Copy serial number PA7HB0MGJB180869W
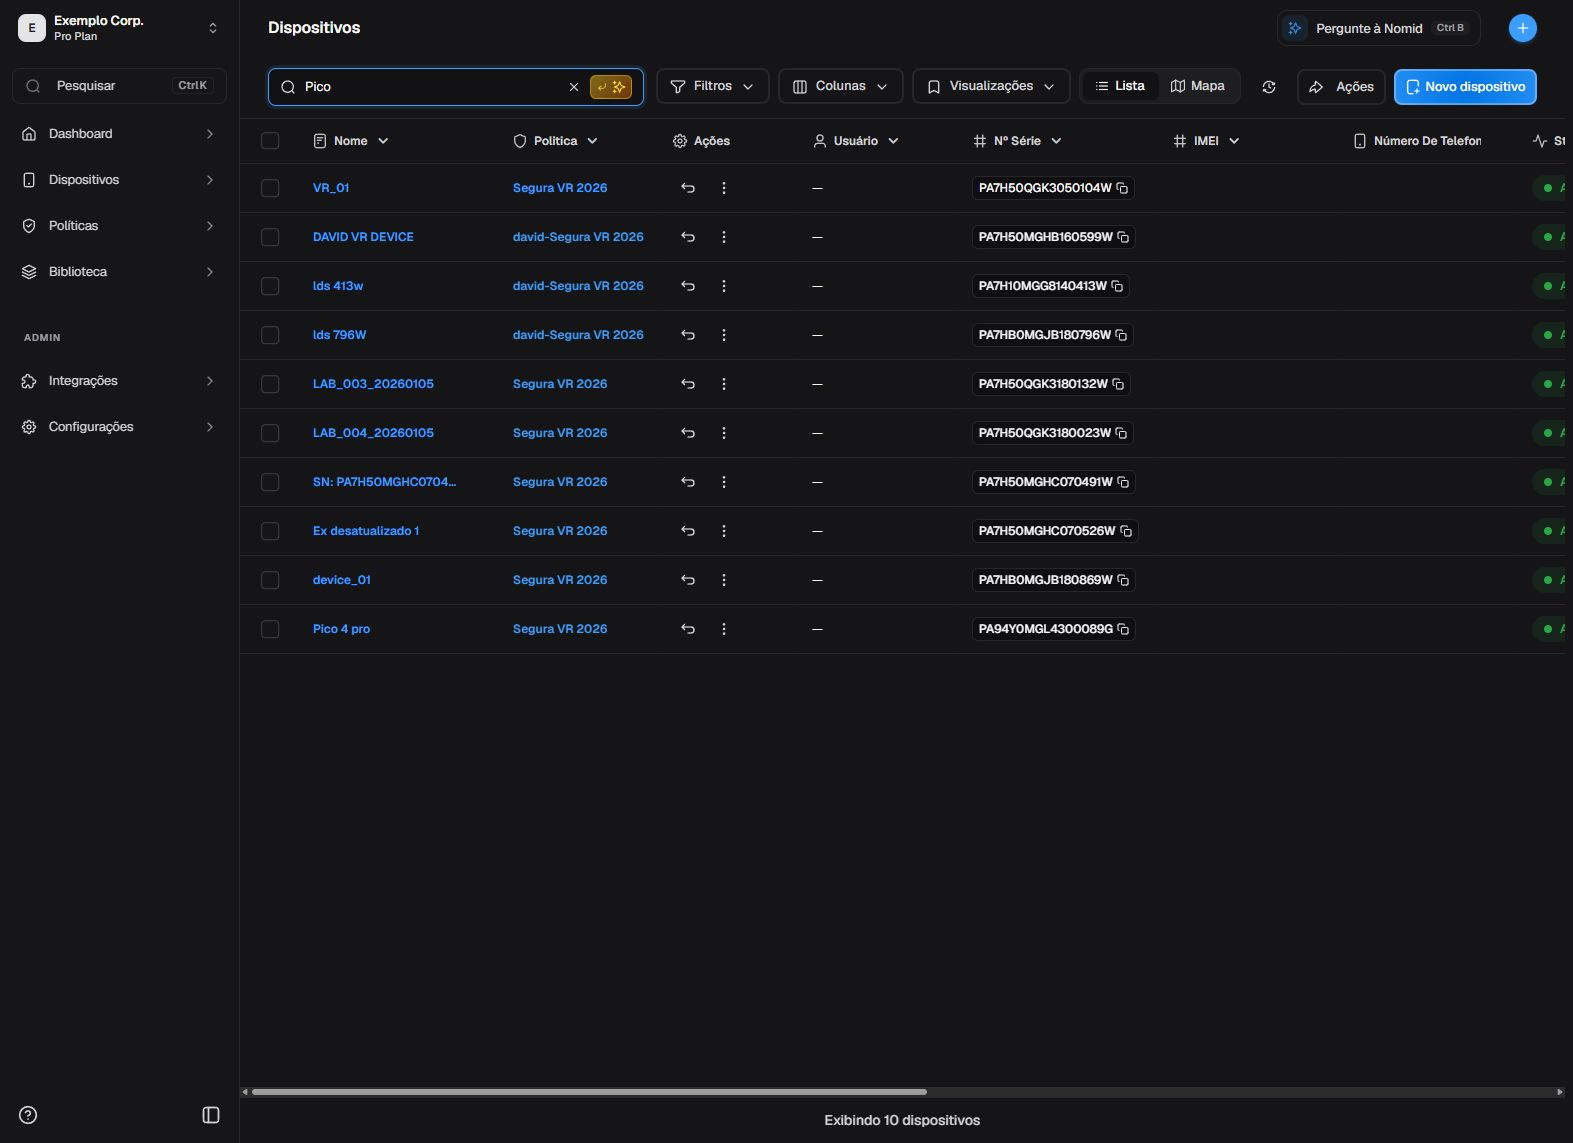The height and width of the screenshot is (1143, 1573). pyautogui.click(x=1123, y=580)
